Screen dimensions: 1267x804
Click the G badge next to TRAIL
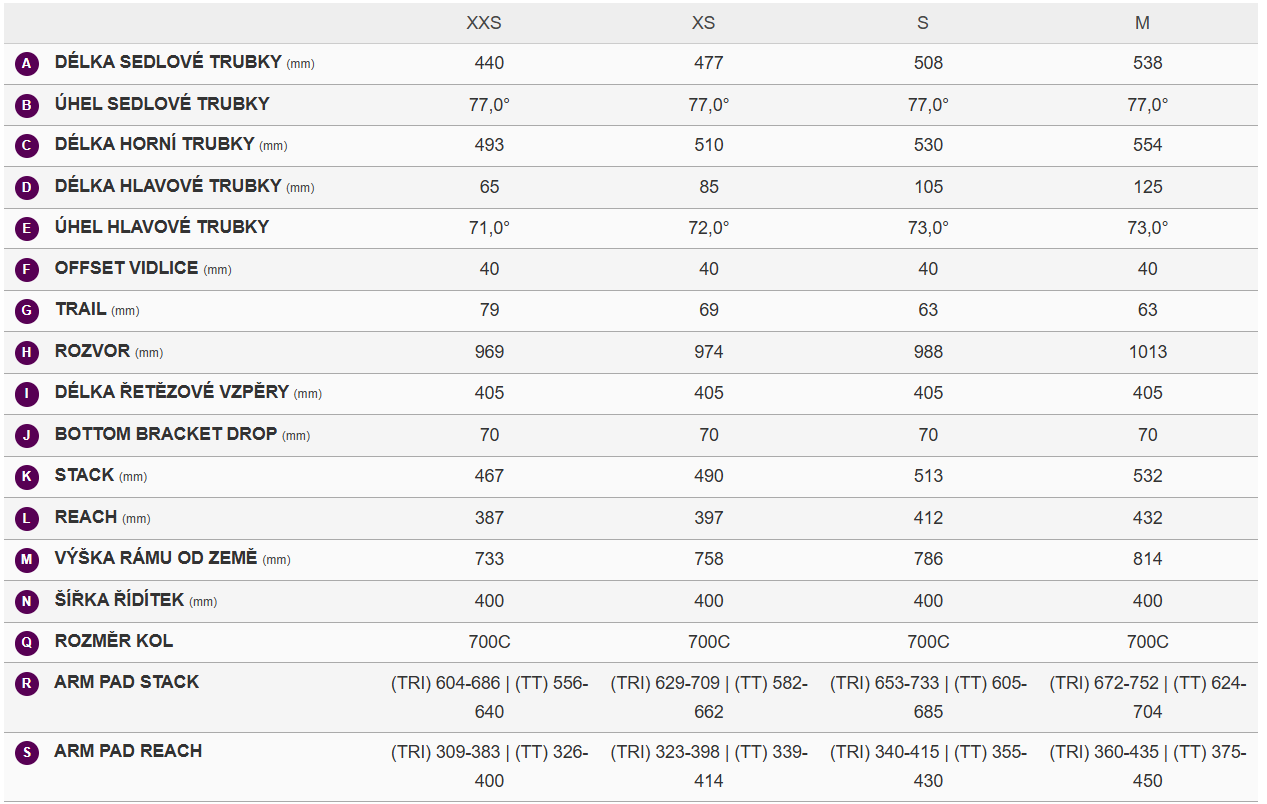click(x=28, y=311)
